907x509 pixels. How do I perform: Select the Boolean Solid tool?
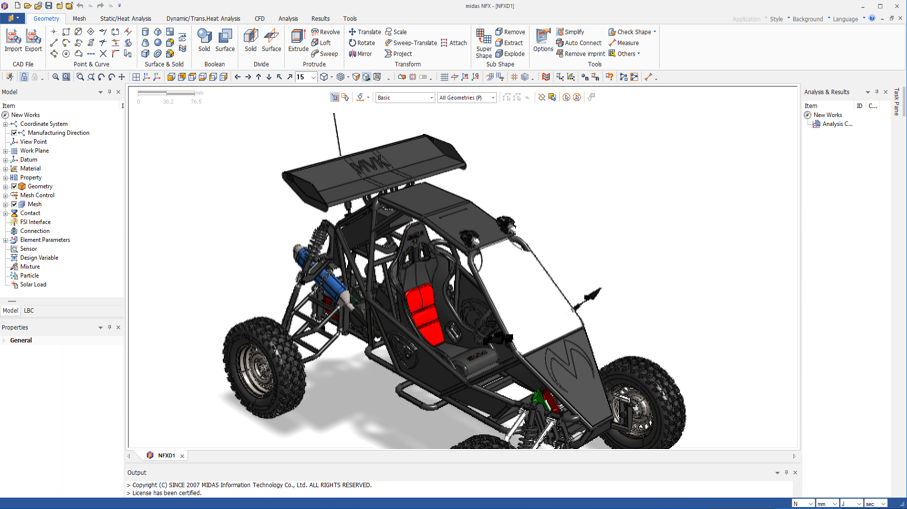click(204, 40)
